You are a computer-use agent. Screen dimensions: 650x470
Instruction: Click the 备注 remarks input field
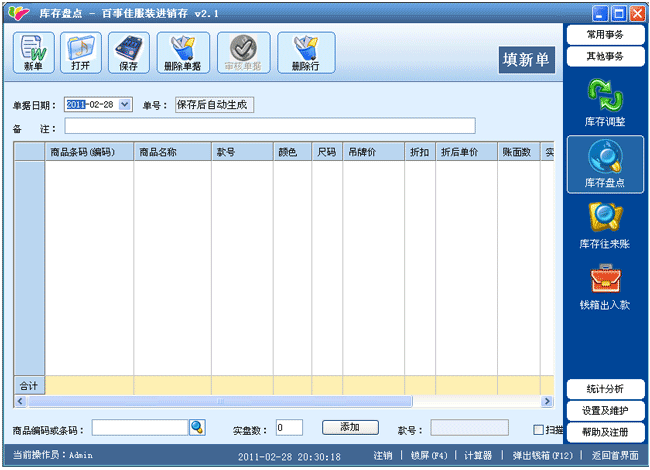point(270,126)
